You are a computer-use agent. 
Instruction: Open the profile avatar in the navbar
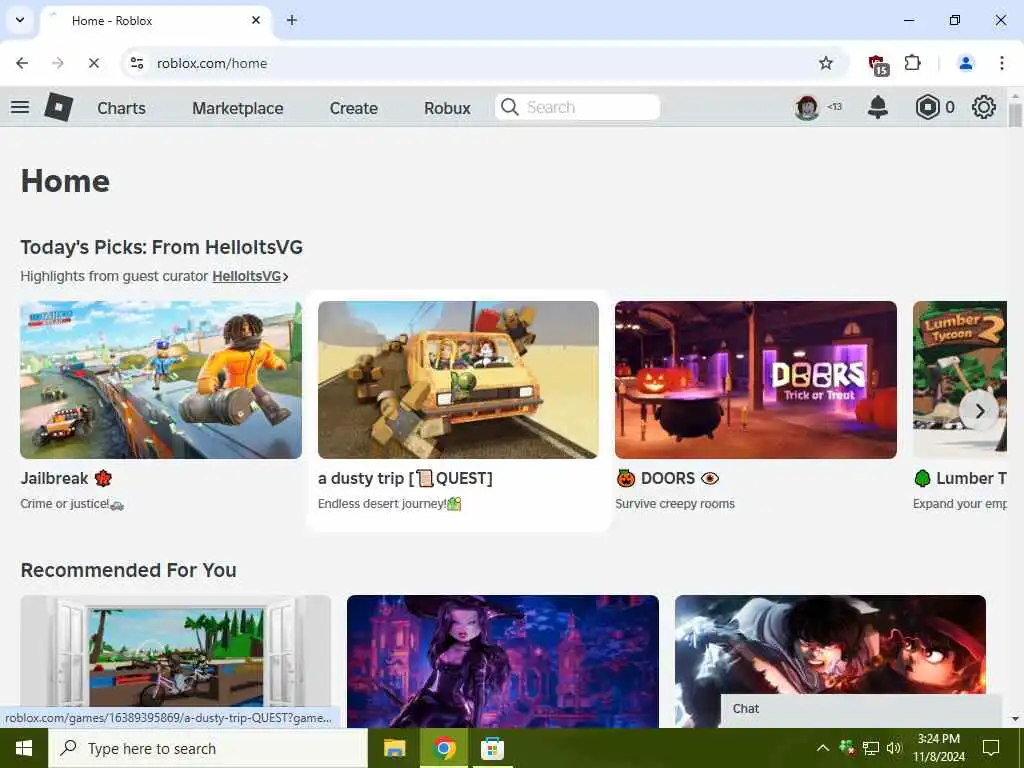807,107
